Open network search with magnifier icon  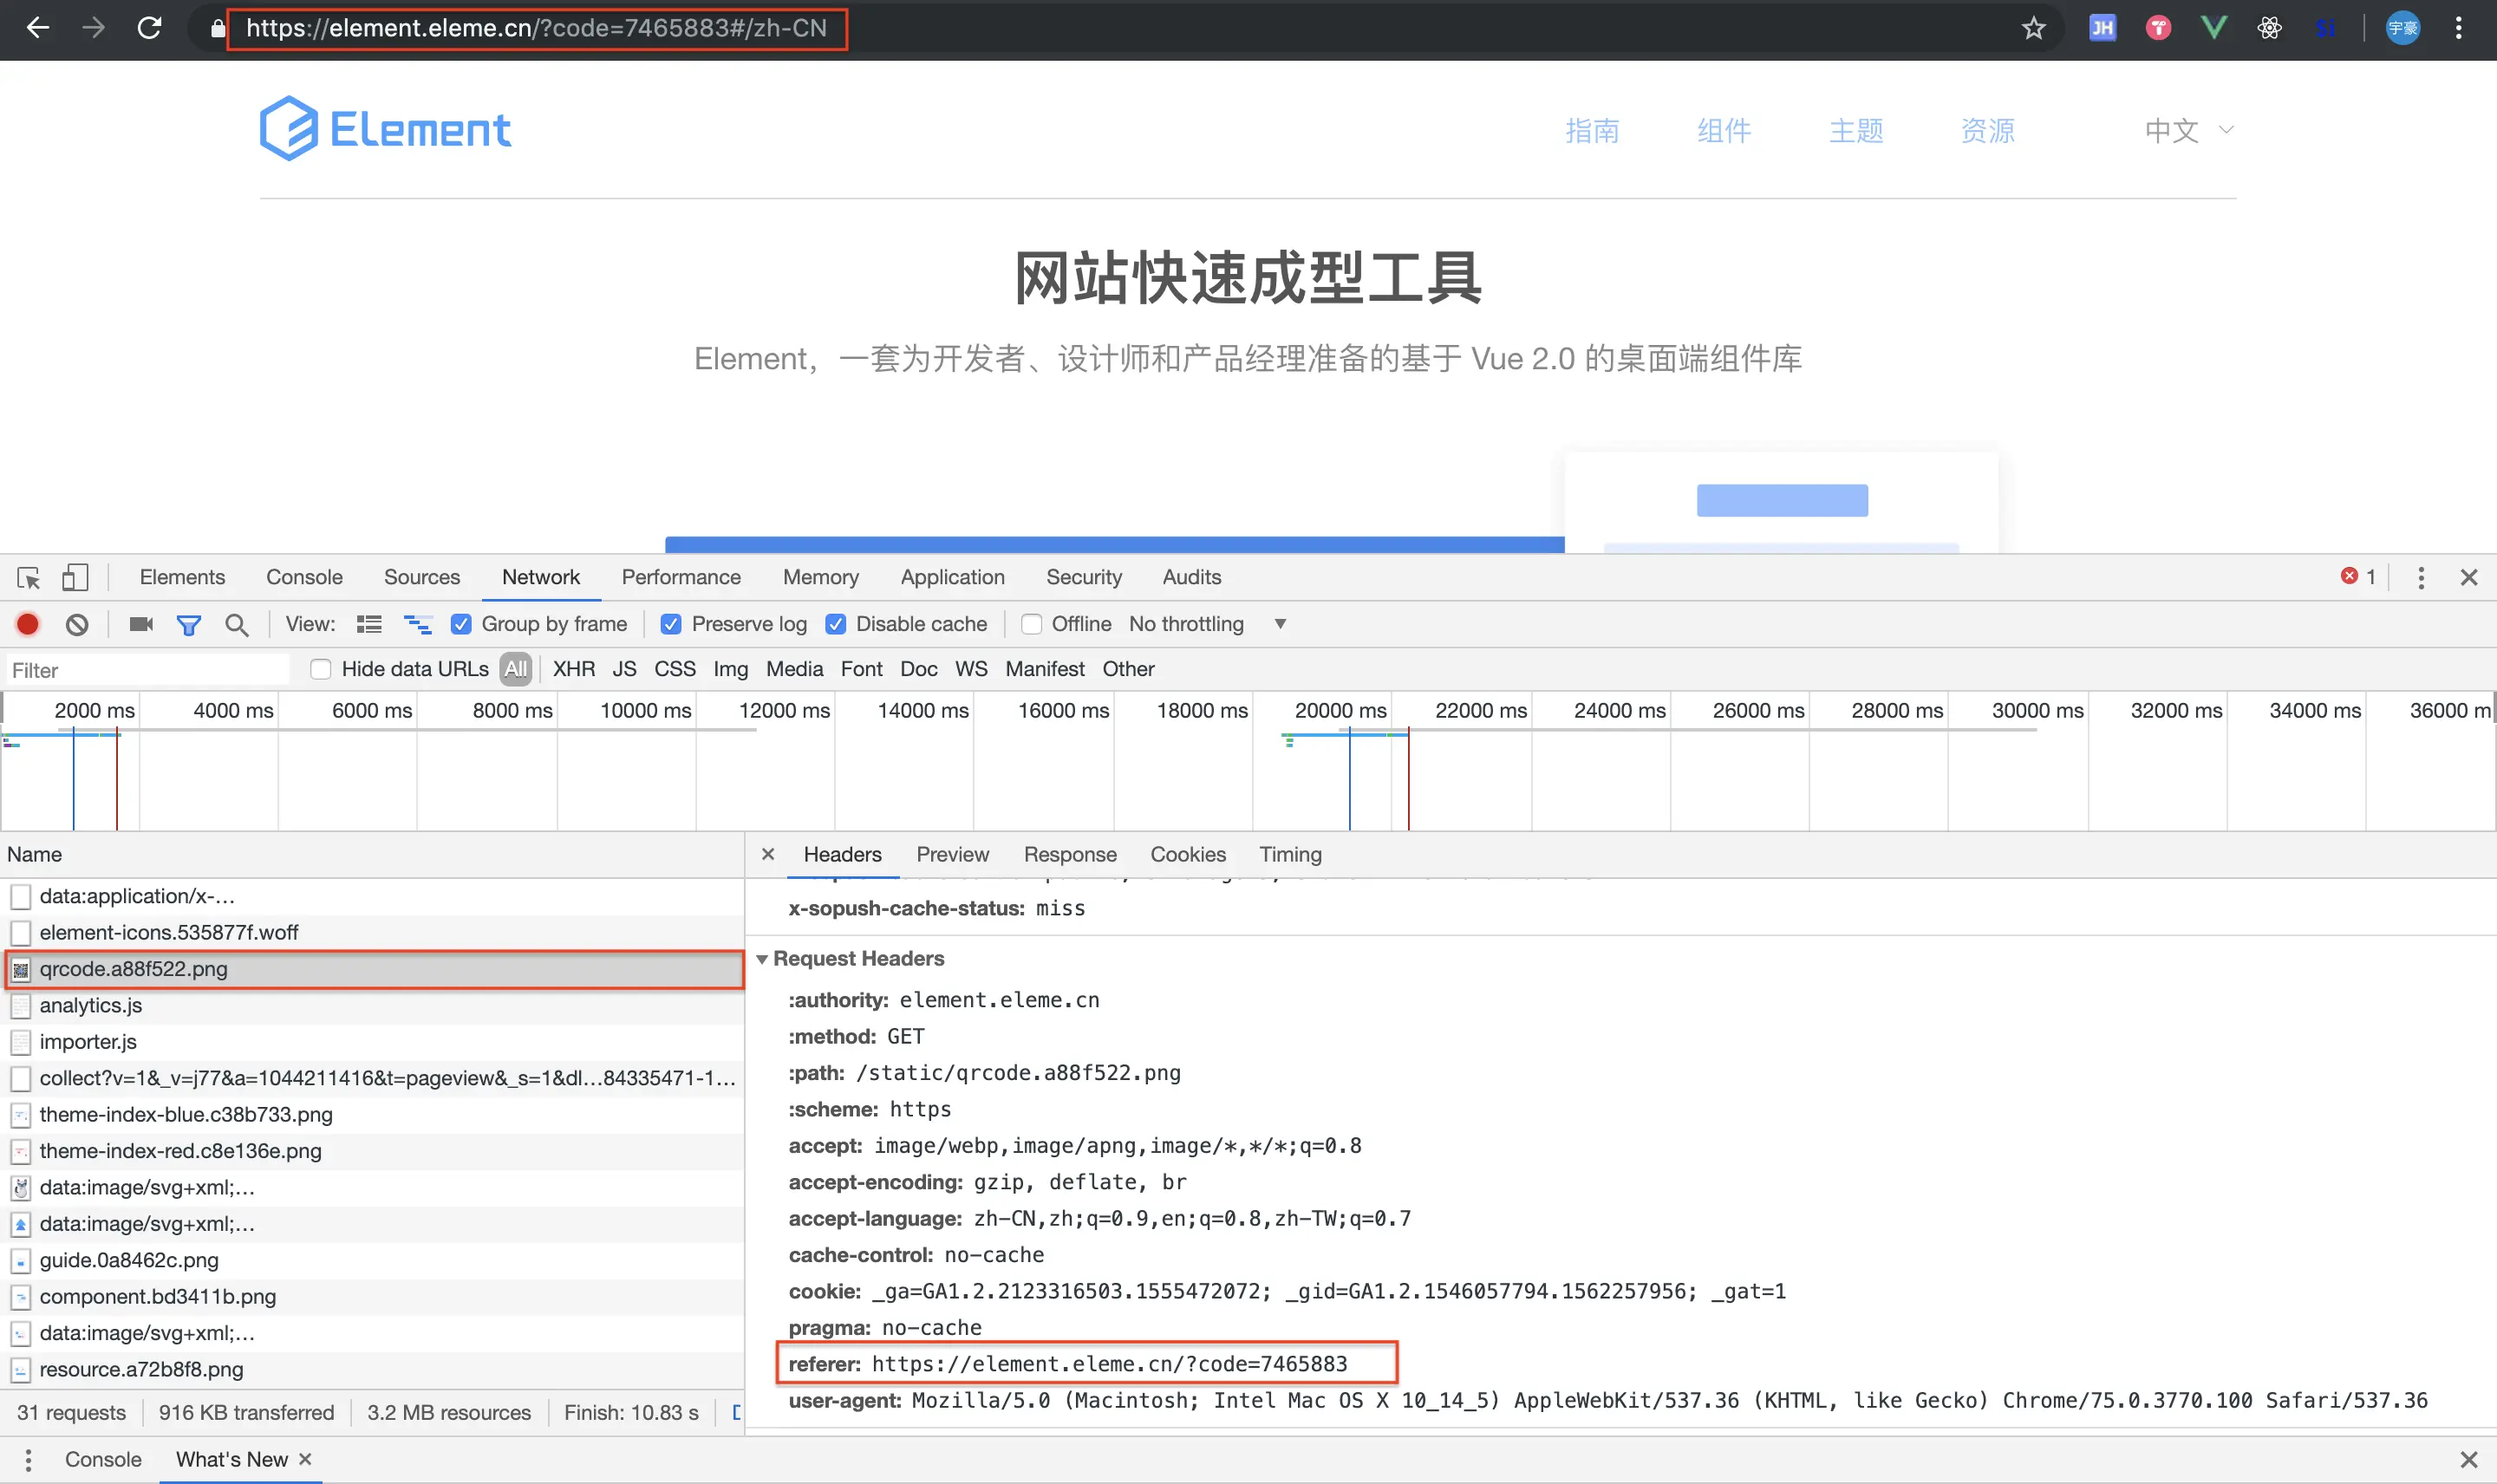(x=236, y=624)
